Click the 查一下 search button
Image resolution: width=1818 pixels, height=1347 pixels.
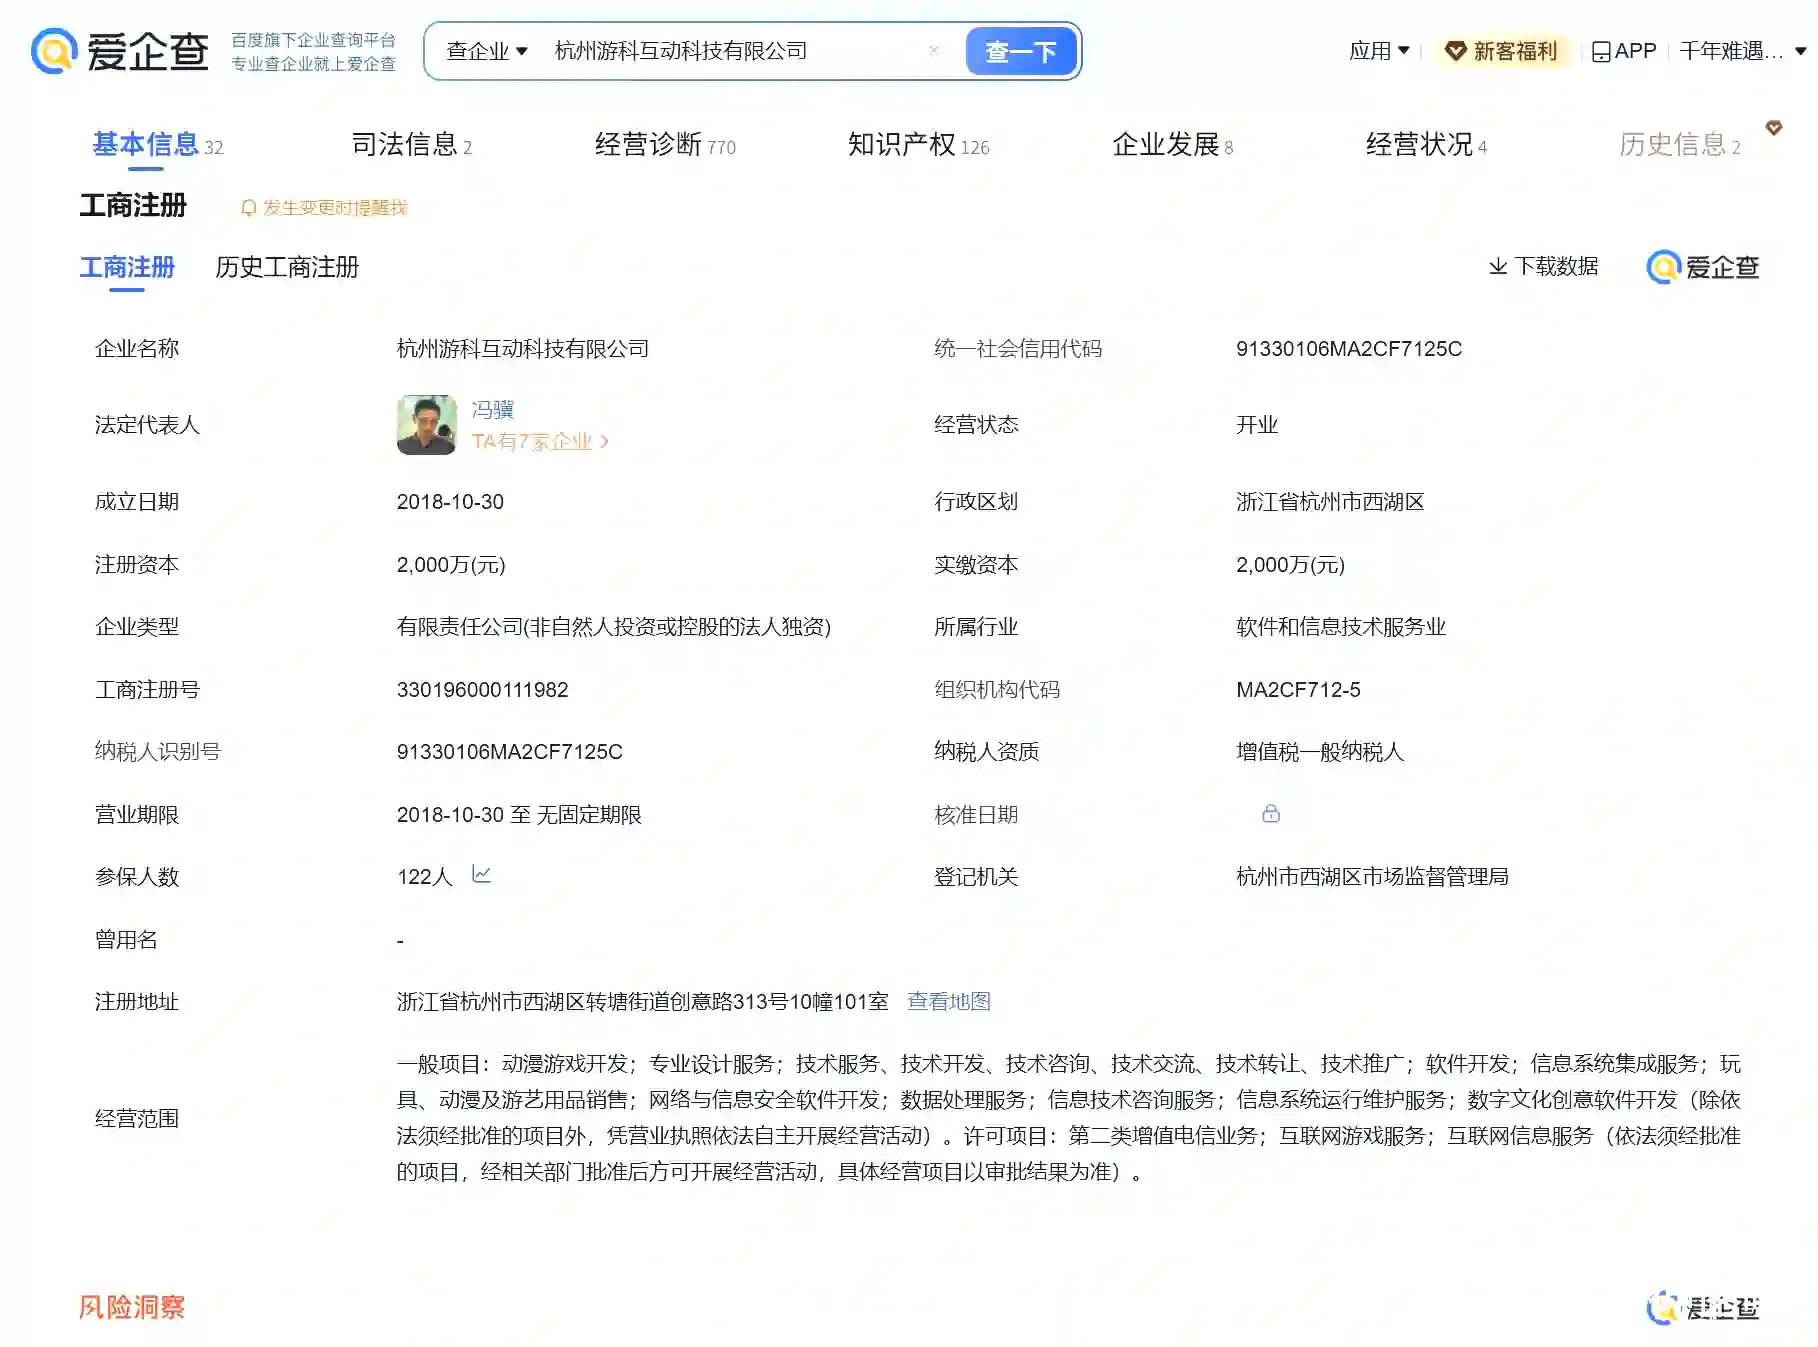[1021, 51]
